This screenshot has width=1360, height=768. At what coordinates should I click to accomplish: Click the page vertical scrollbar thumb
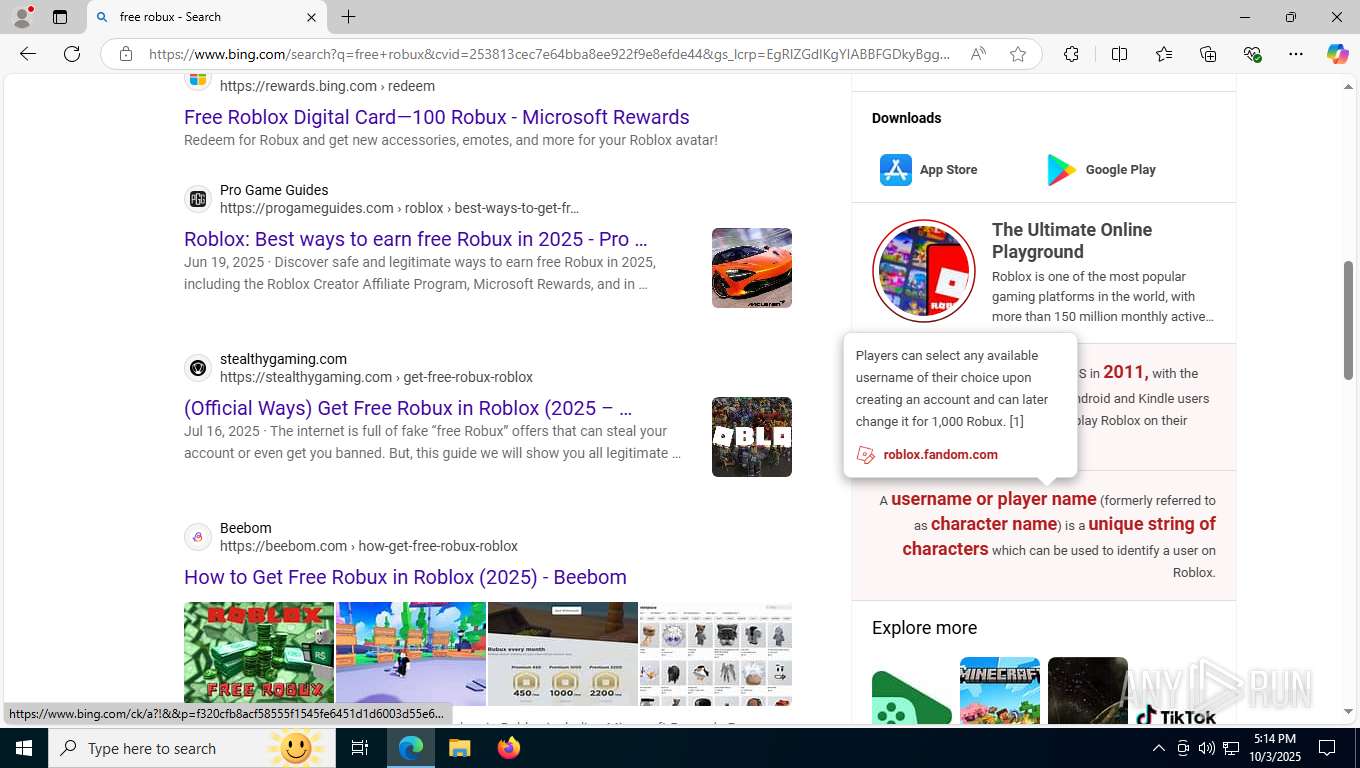click(1348, 320)
